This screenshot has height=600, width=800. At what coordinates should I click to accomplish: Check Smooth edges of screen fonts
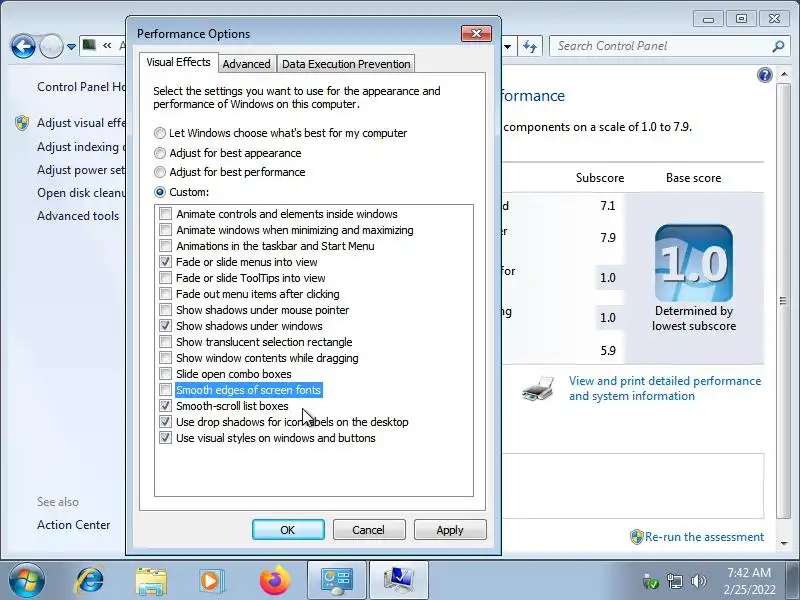coord(165,390)
